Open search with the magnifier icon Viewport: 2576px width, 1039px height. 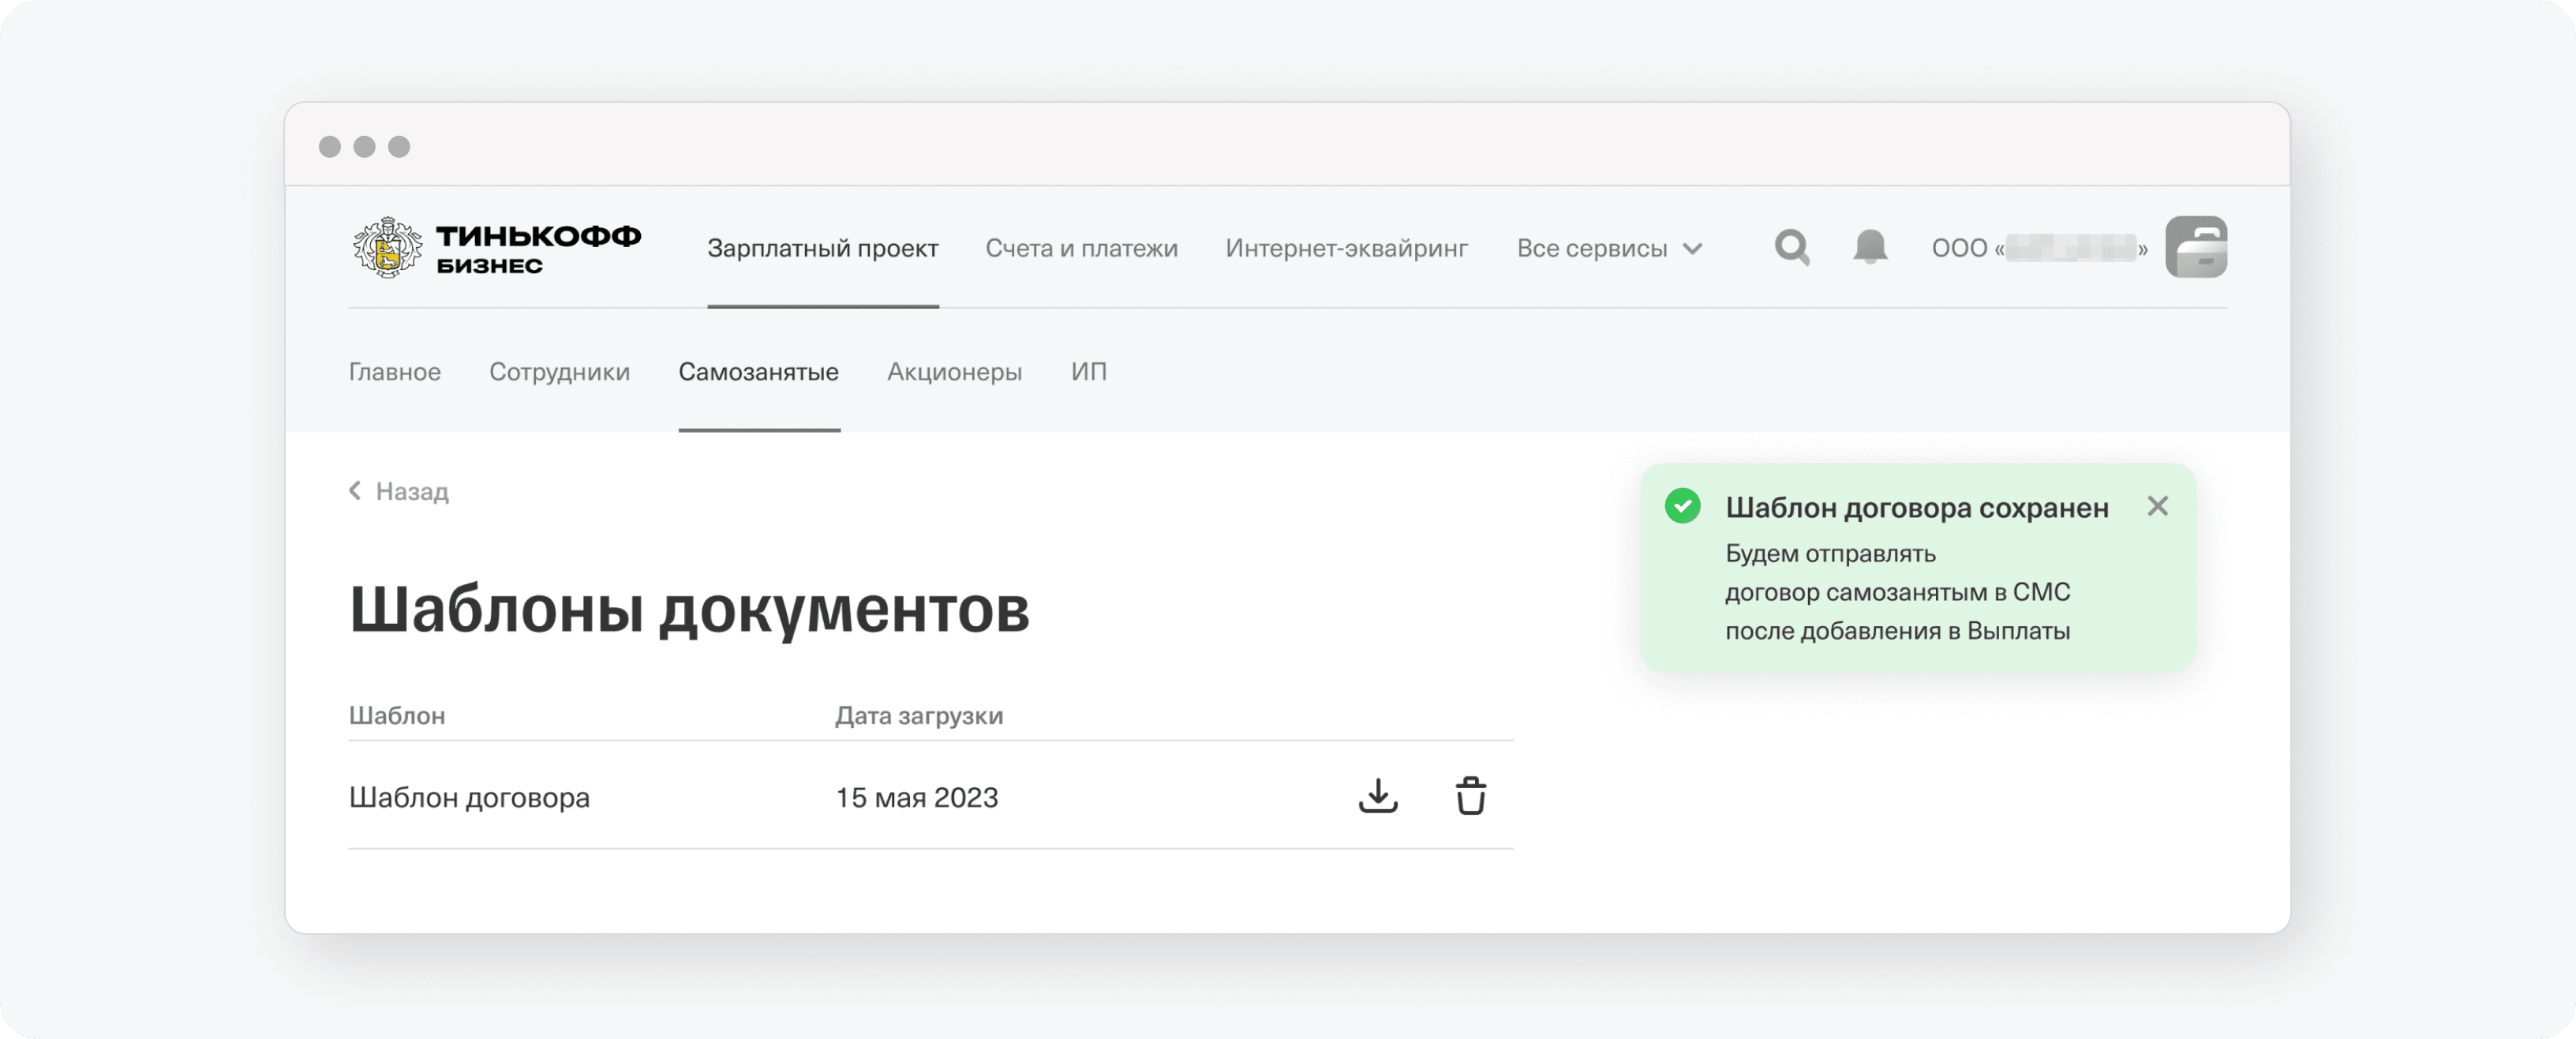click(1791, 247)
